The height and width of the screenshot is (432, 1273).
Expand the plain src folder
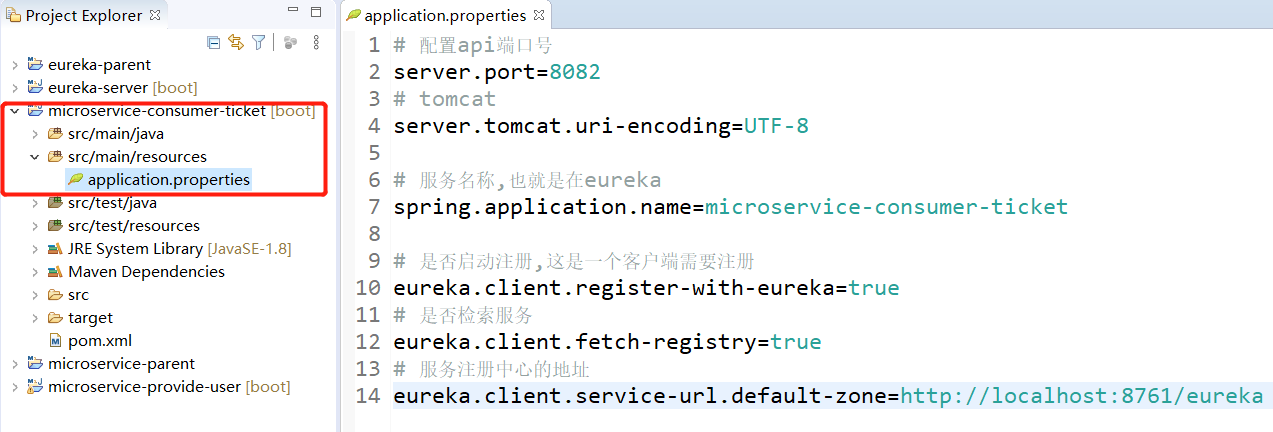click(35, 295)
